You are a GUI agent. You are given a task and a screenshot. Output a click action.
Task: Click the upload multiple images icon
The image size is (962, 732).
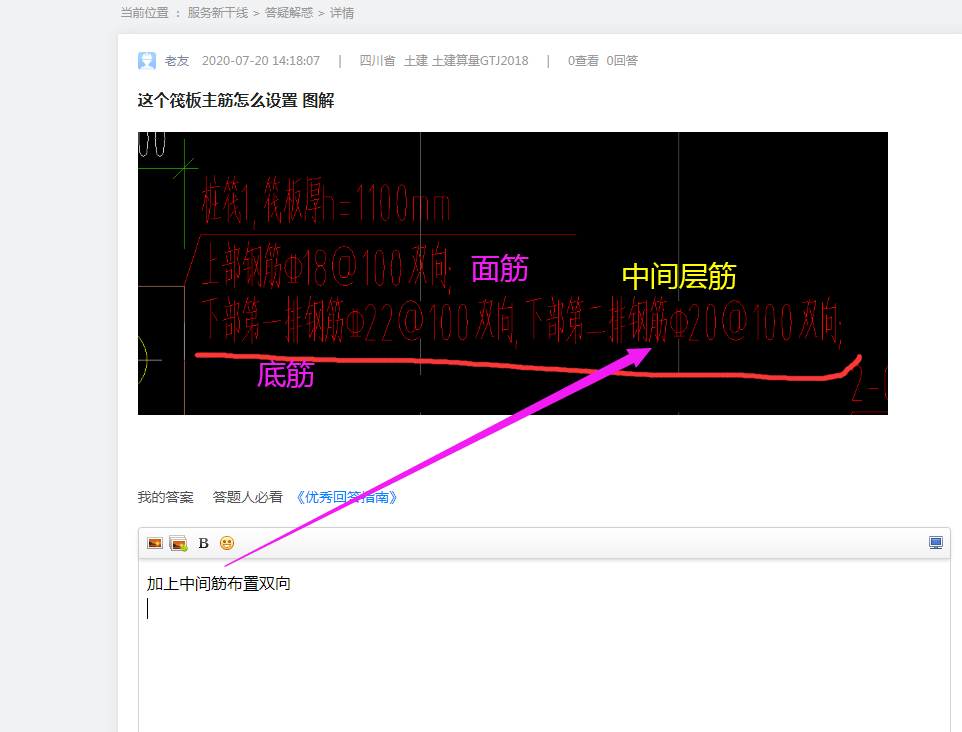179,544
